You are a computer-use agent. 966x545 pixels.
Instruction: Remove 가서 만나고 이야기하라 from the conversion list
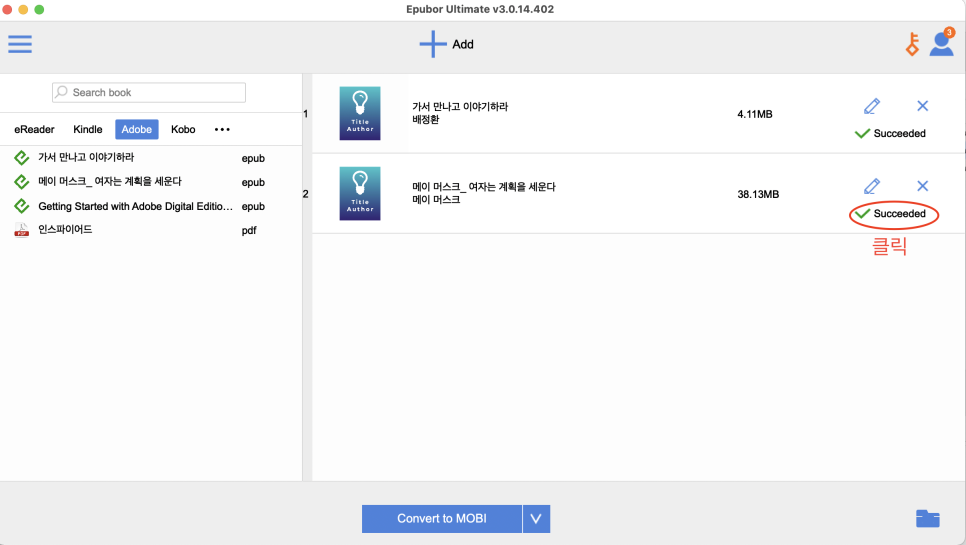pos(922,106)
